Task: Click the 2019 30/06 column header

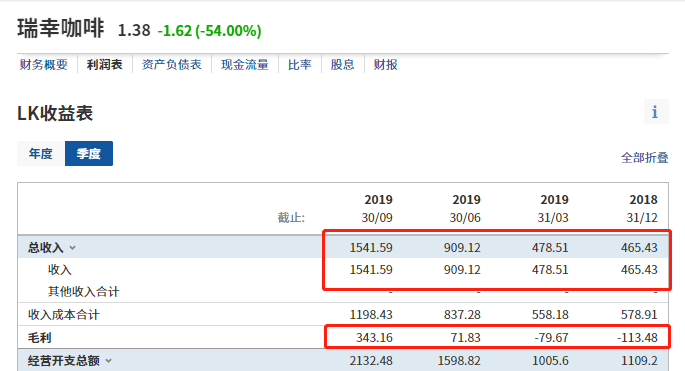Action: [x=465, y=208]
